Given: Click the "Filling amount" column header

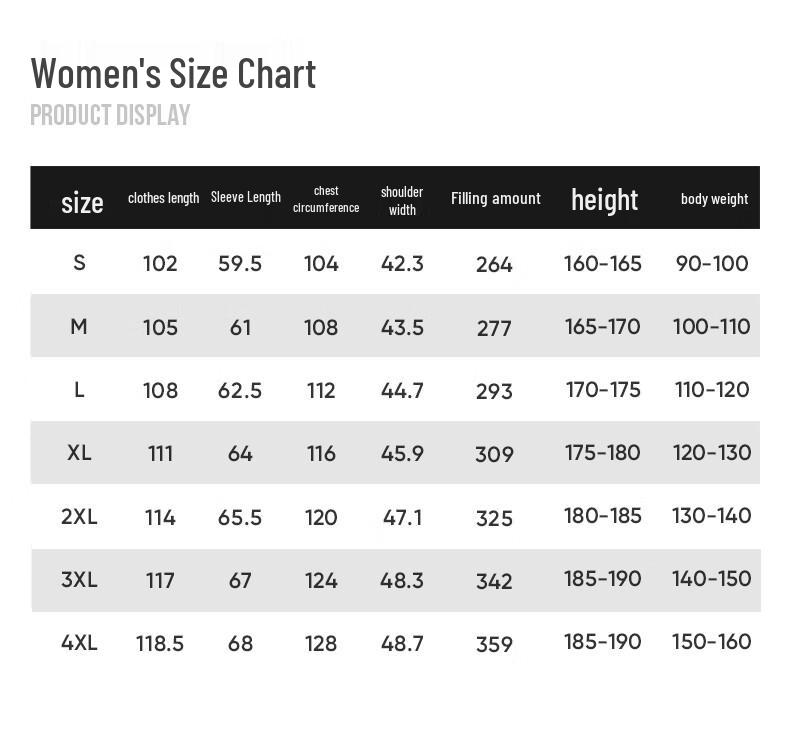Looking at the screenshot, I should [x=495, y=198].
